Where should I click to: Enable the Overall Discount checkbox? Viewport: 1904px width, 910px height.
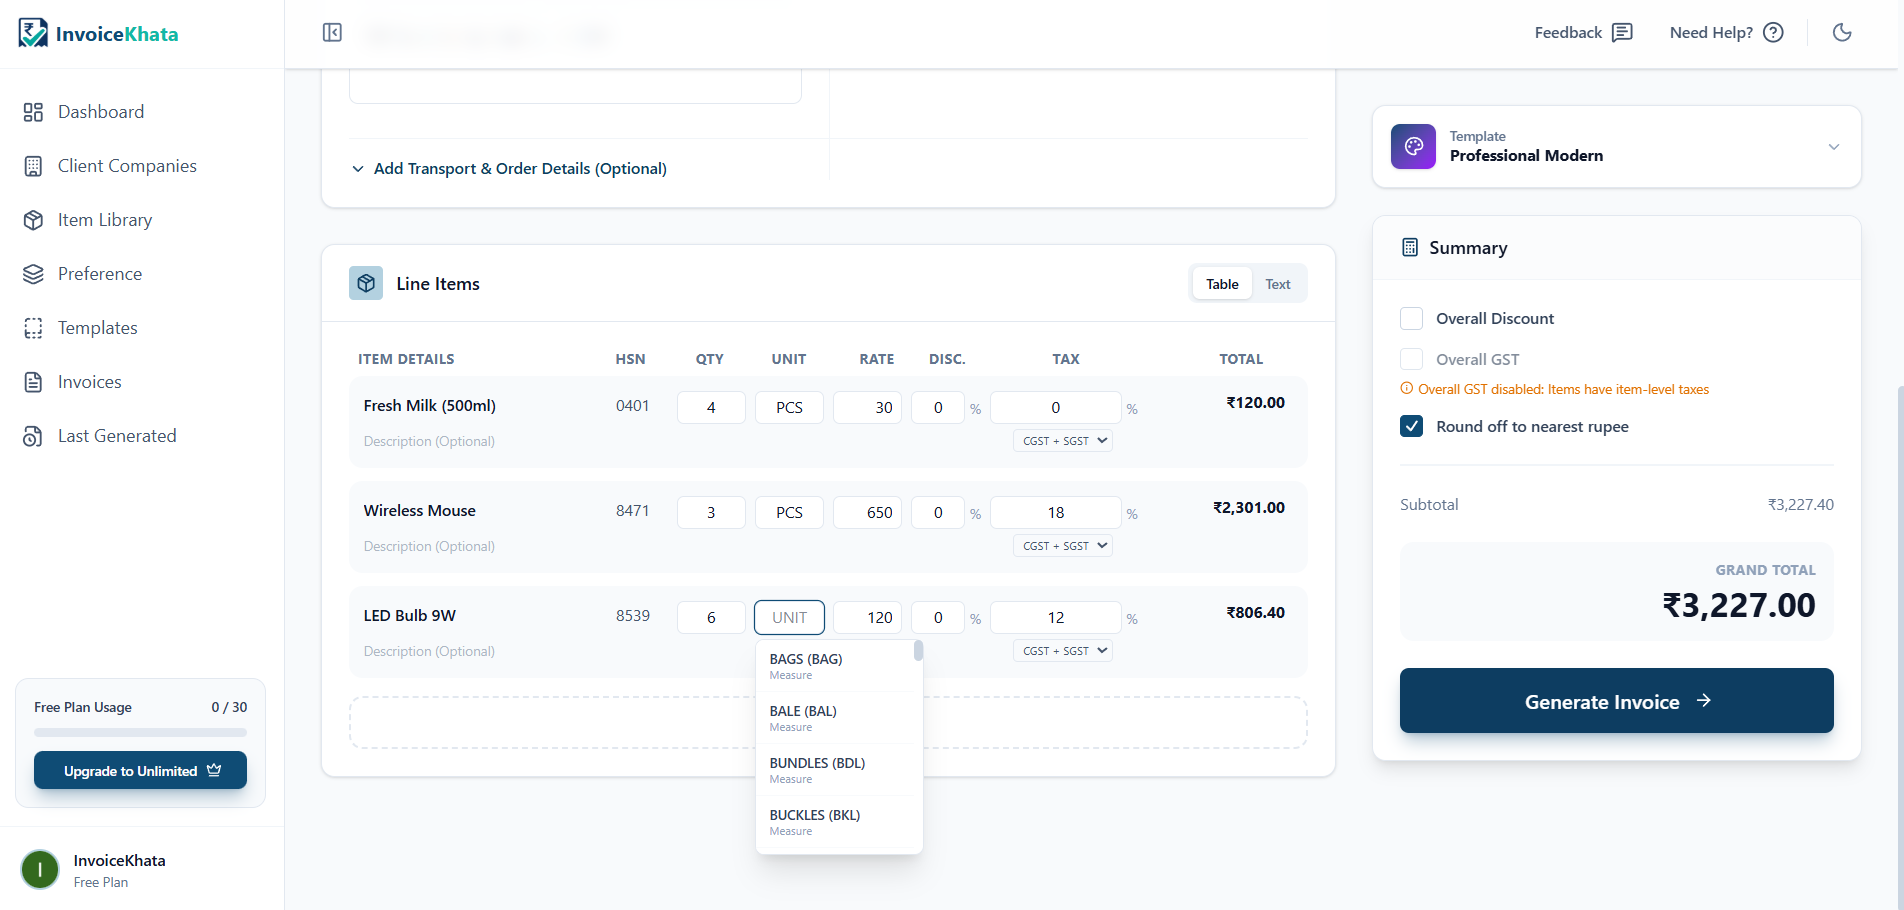pyautogui.click(x=1411, y=318)
